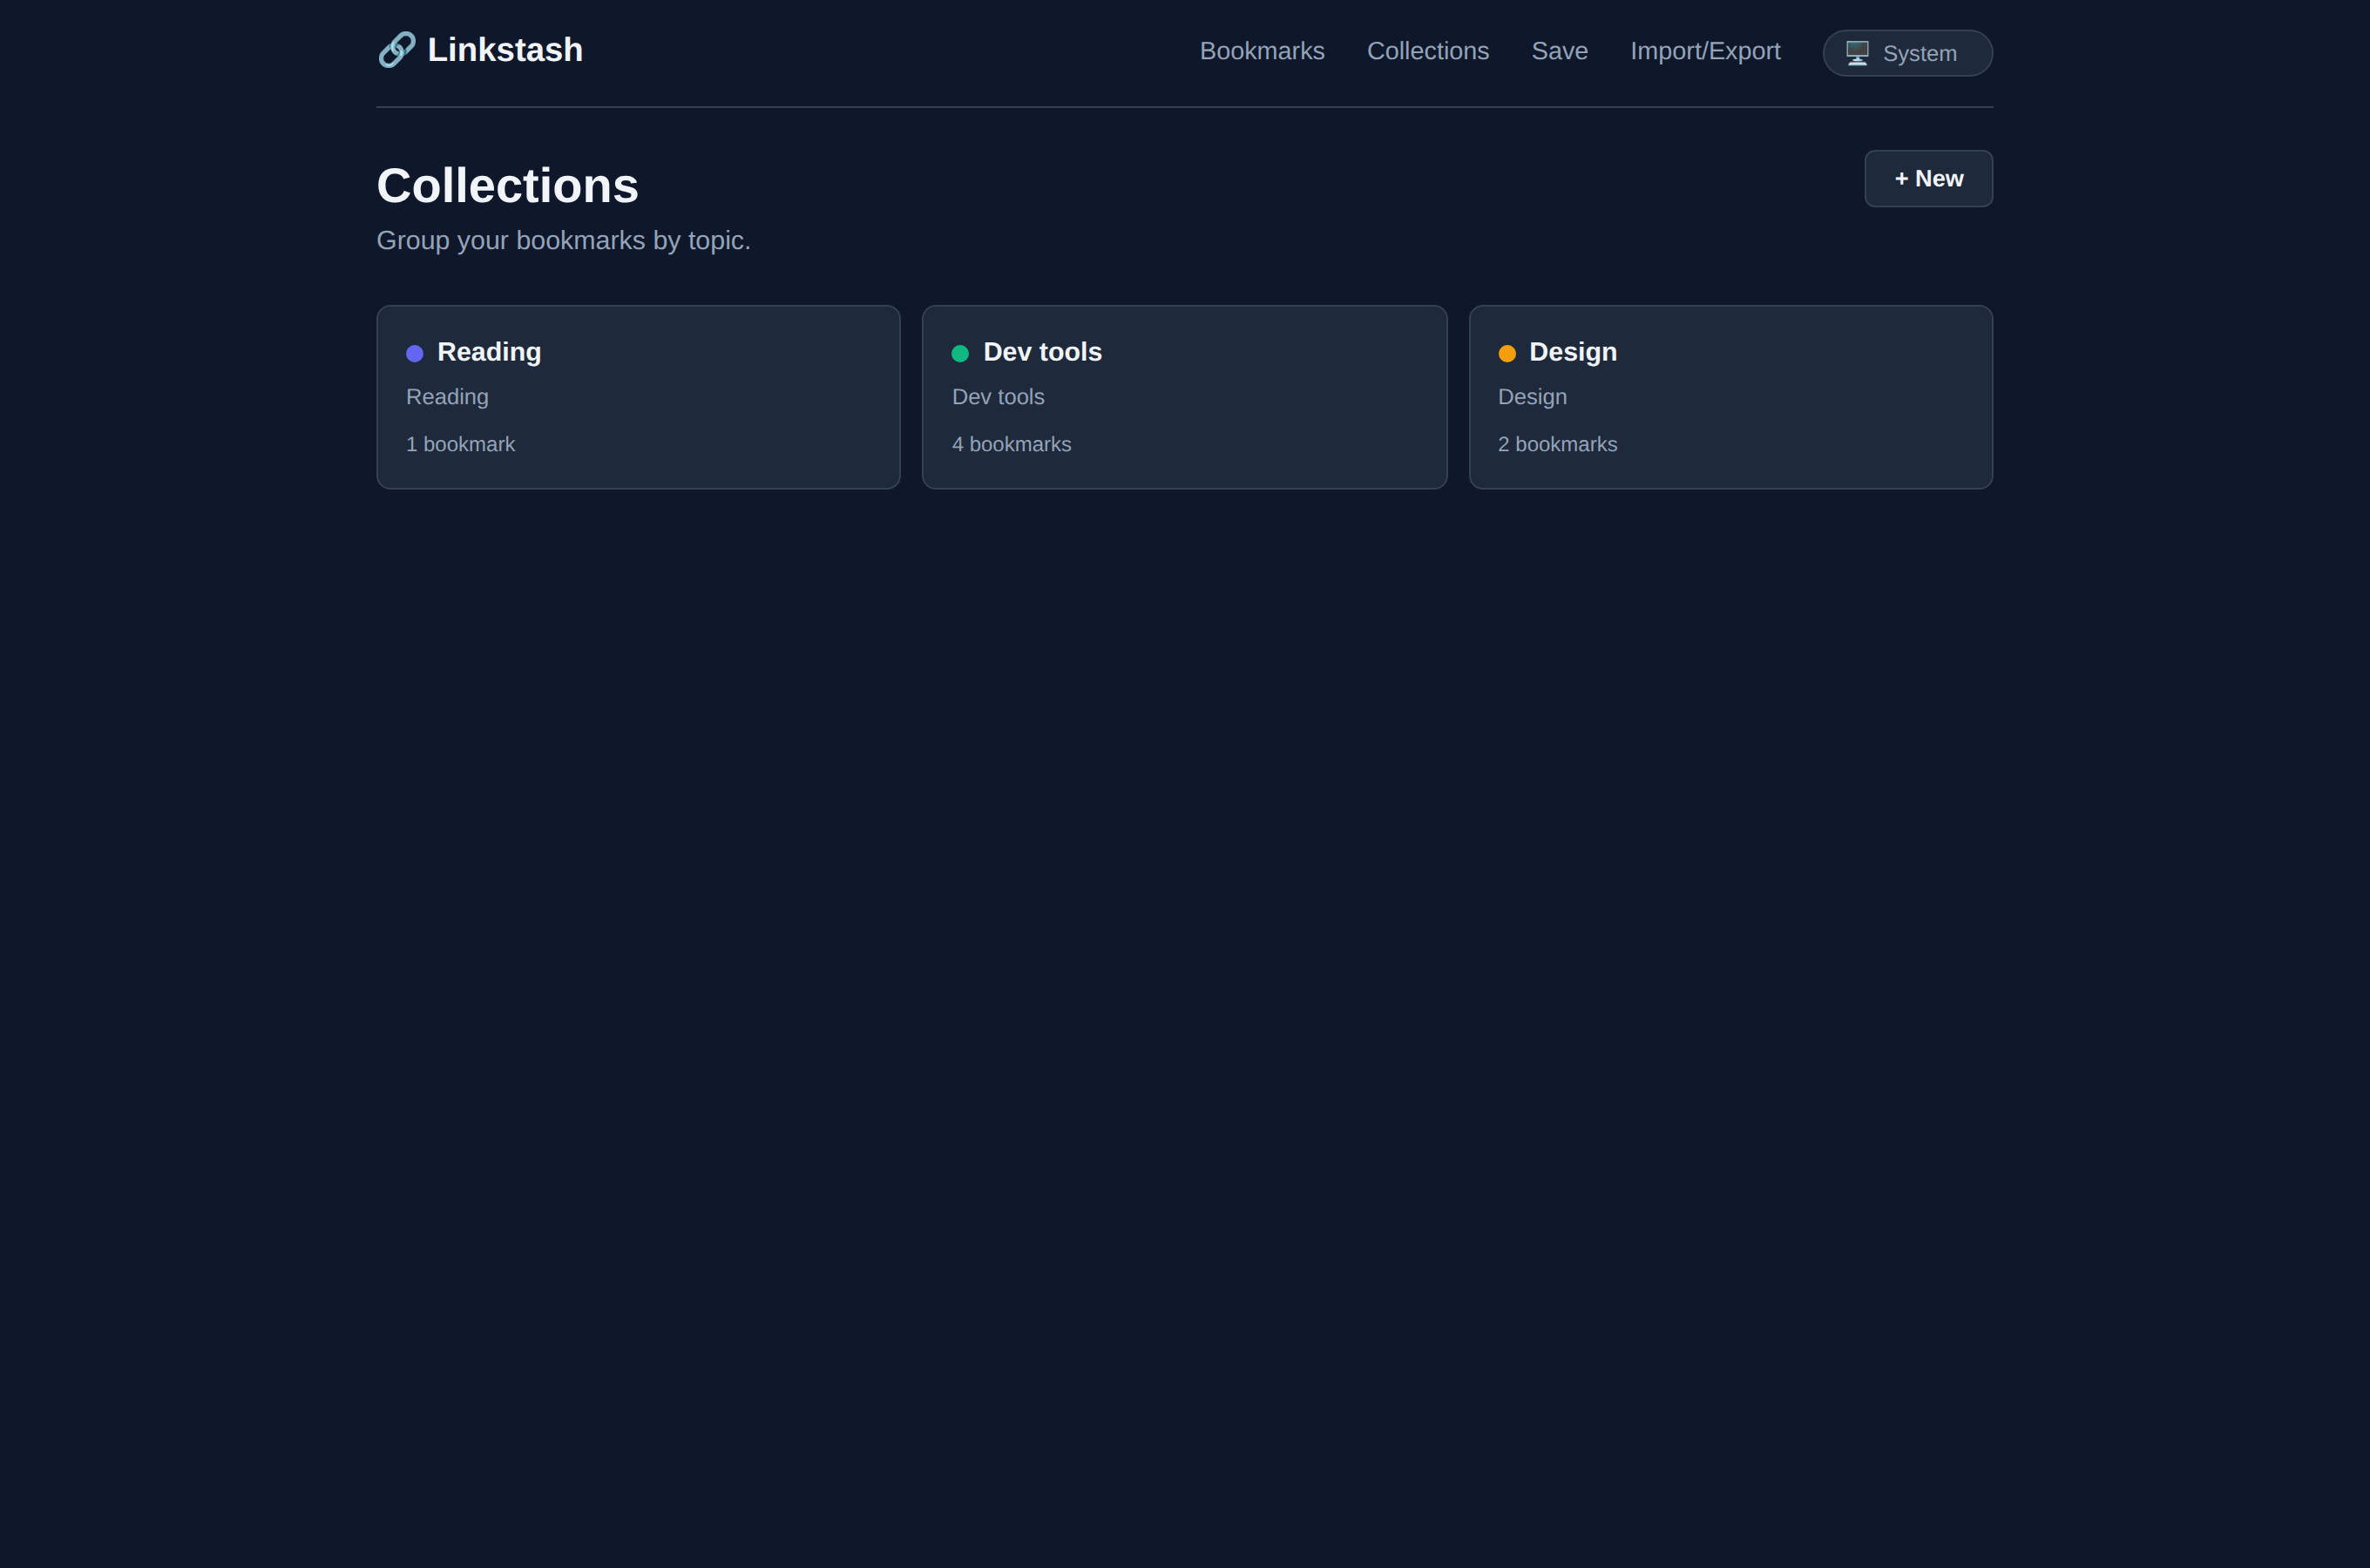
Task: Create a collection with + New button
Action: 1928,179
